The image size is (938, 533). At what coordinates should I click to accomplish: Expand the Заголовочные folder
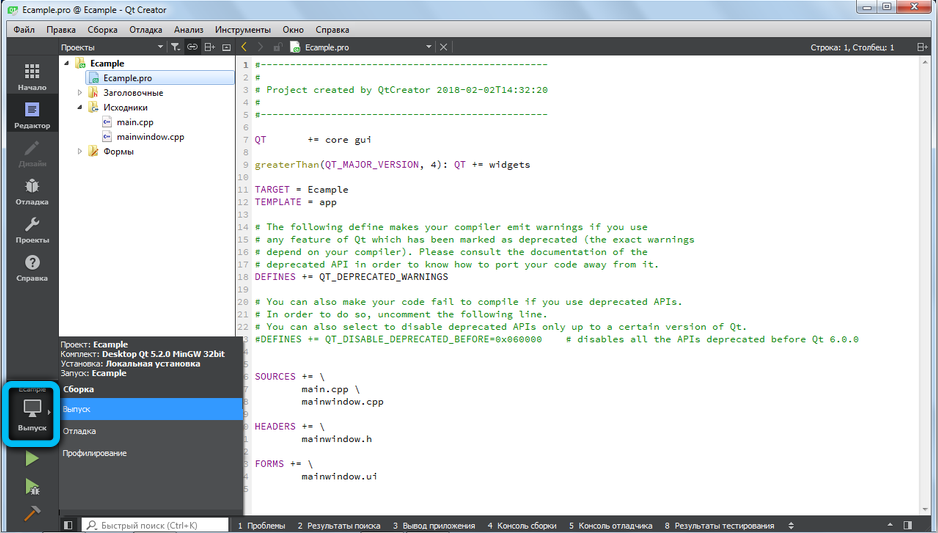(80, 93)
